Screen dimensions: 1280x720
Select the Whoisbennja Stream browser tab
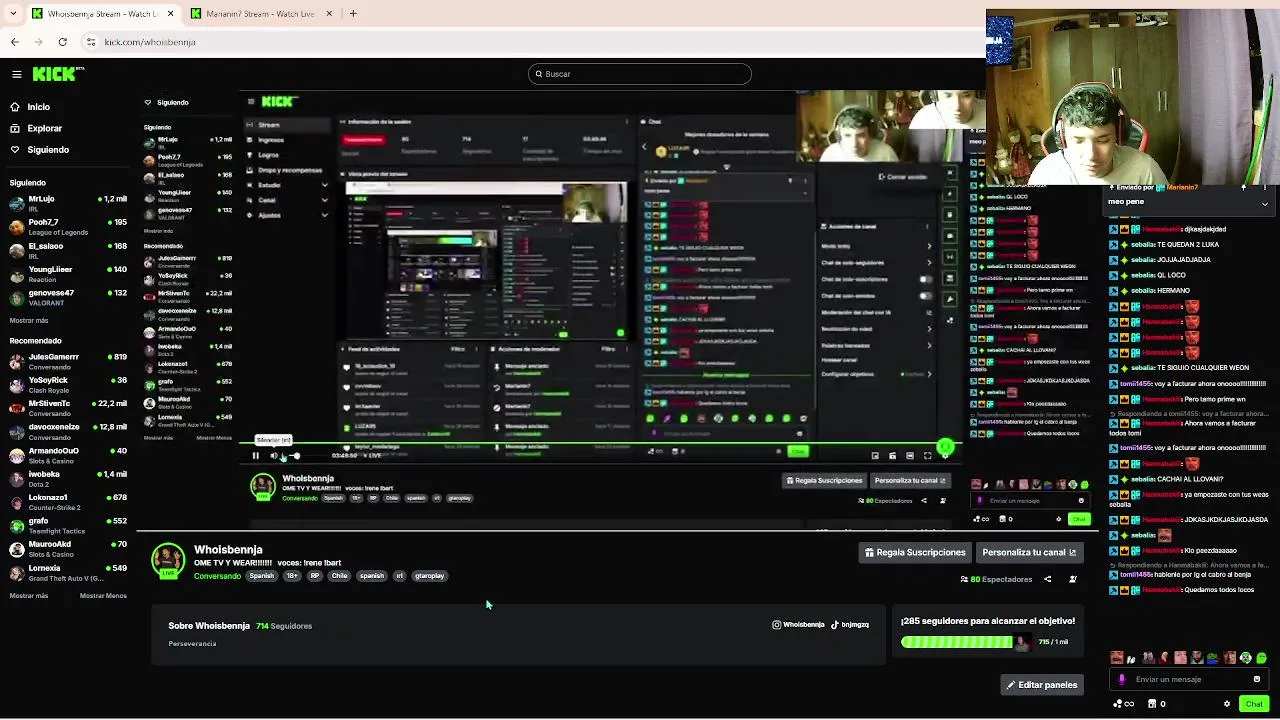(x=102, y=14)
